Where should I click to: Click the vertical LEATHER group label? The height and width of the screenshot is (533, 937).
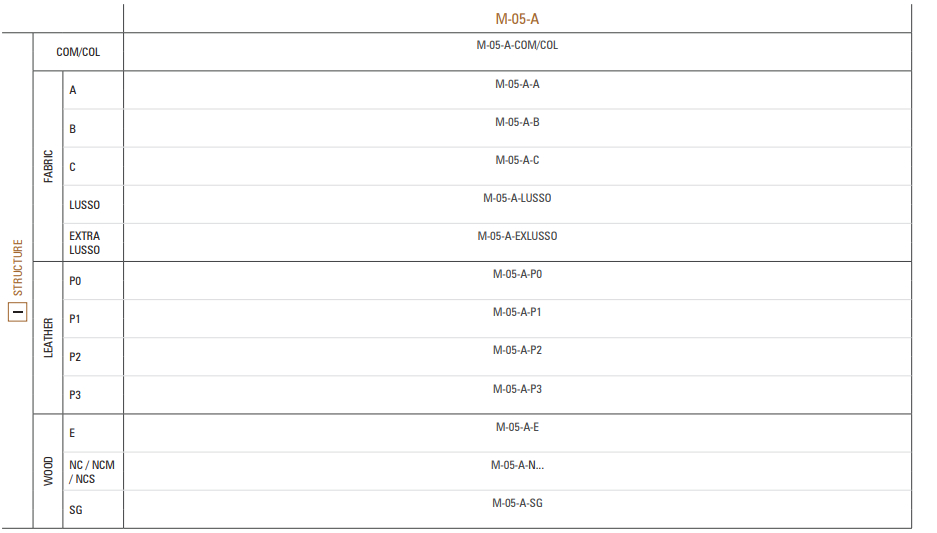48,338
